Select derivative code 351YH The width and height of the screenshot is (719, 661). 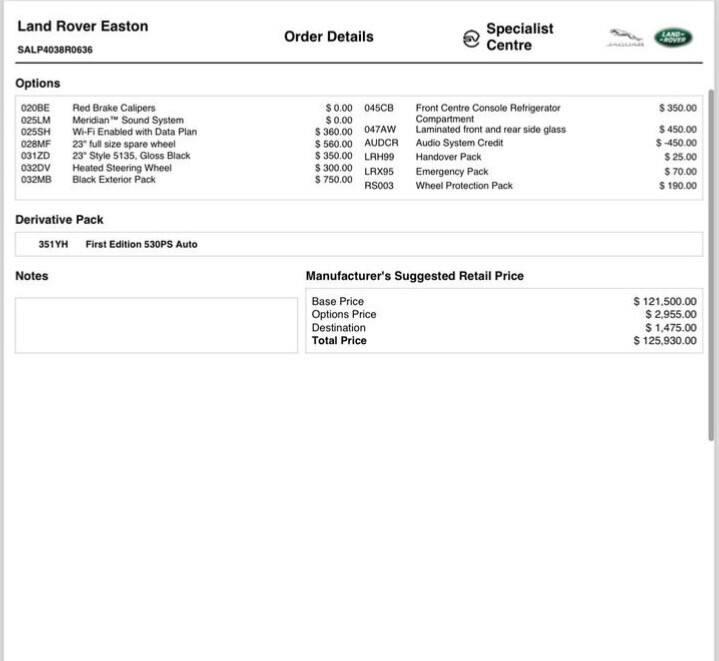[53, 244]
